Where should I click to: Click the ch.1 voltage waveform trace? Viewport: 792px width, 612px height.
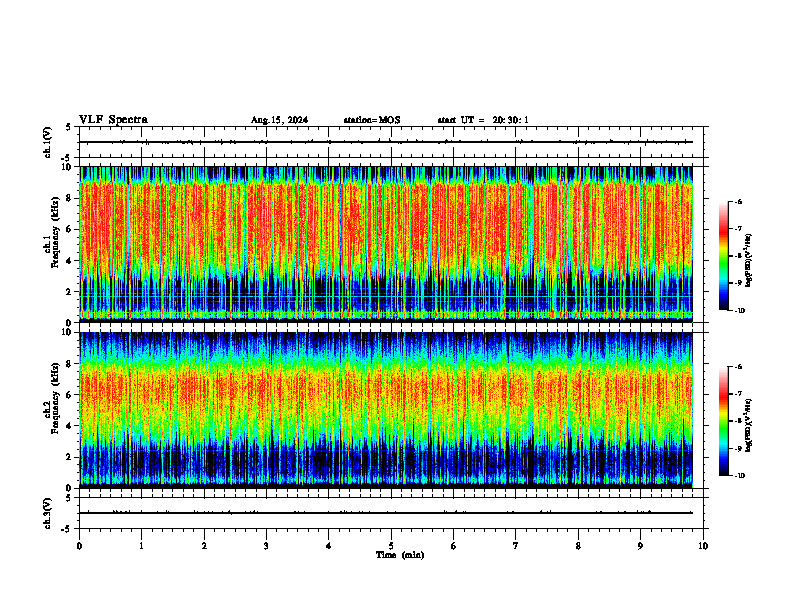386,142
